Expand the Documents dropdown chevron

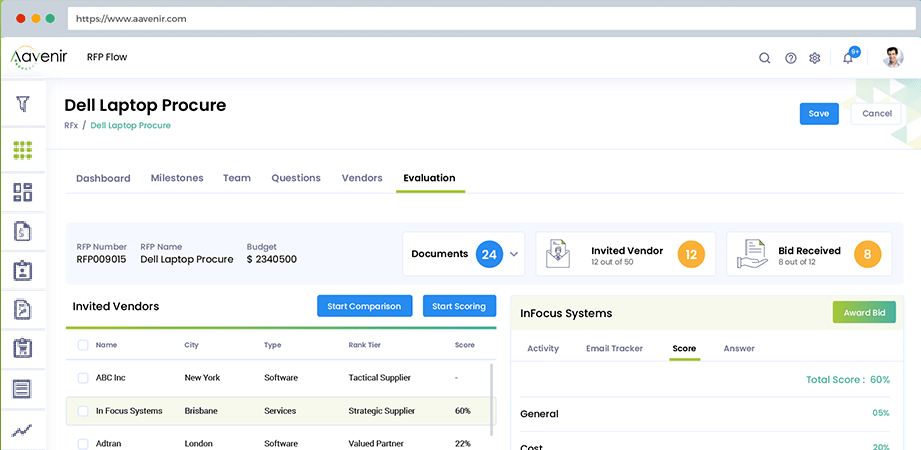click(x=514, y=254)
